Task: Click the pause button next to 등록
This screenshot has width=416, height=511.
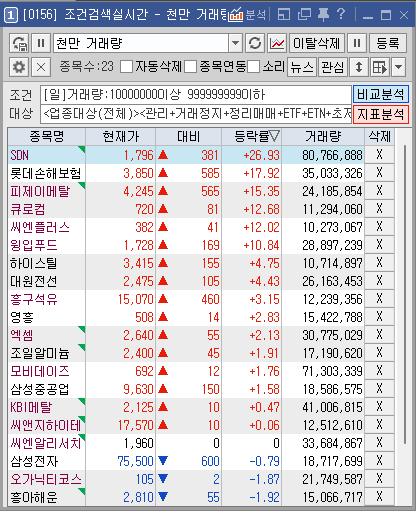Action: (357, 43)
